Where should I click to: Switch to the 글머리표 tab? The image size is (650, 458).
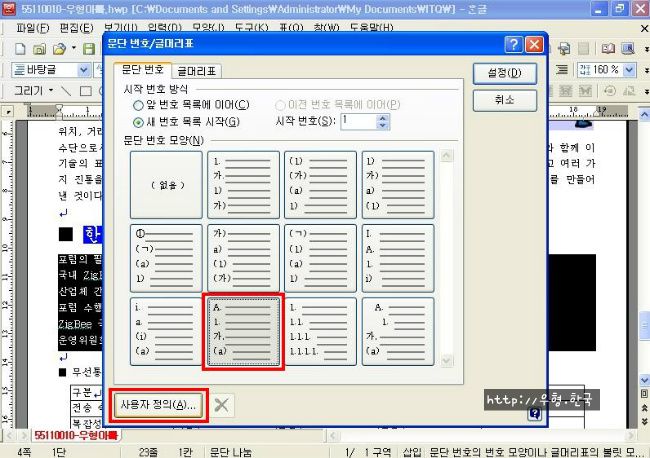197,71
